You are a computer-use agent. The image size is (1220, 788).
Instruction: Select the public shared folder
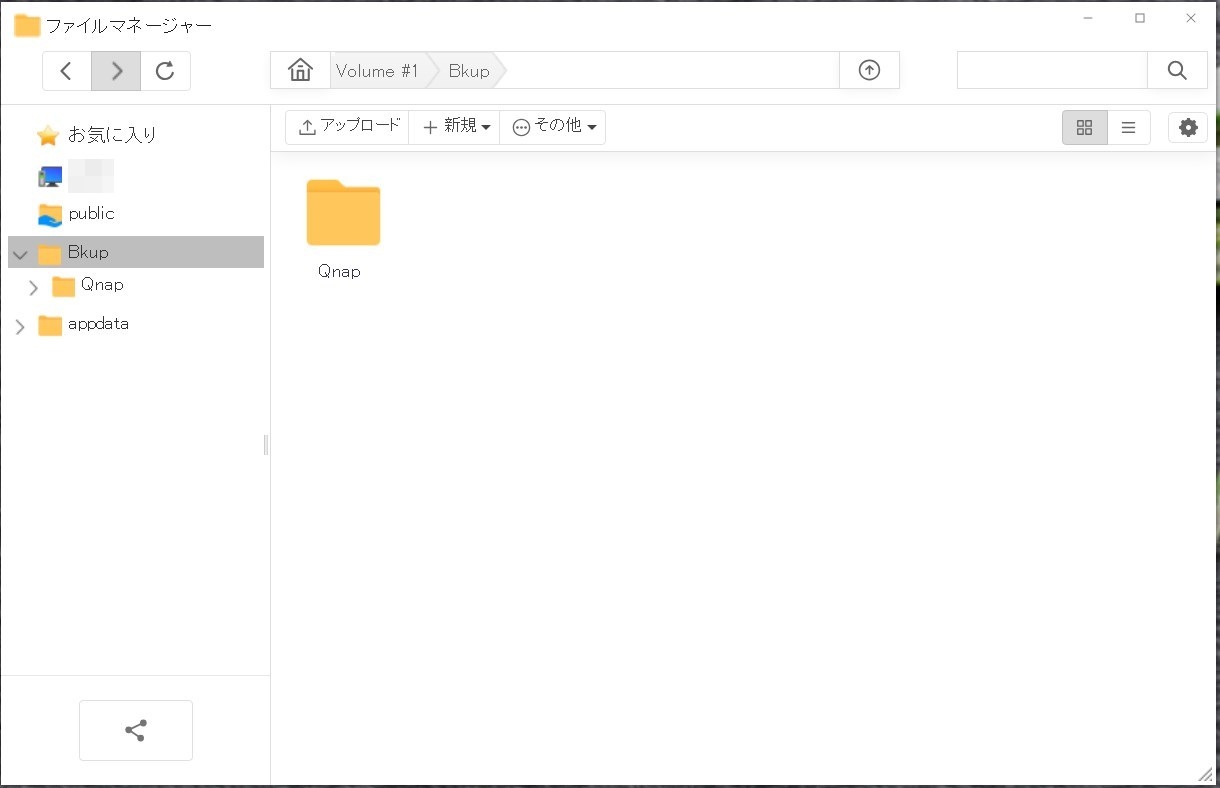click(91, 214)
